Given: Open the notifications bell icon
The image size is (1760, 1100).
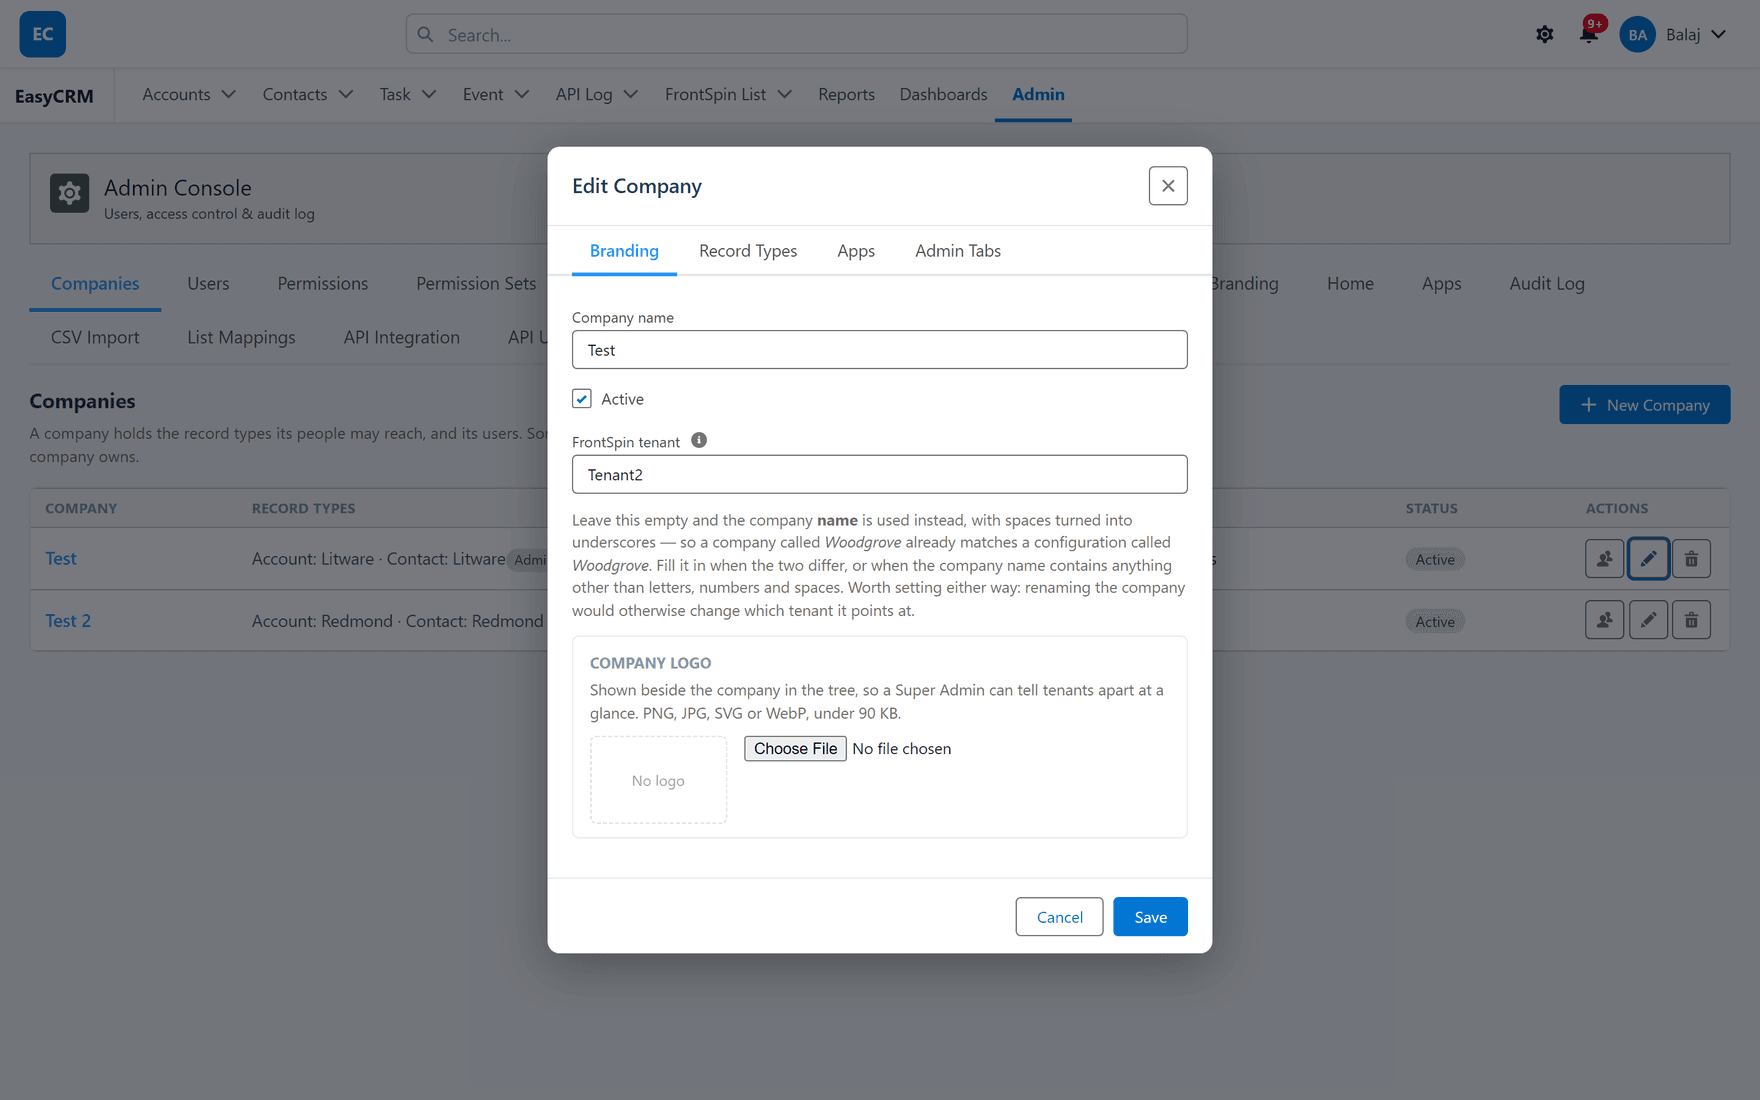Looking at the screenshot, I should coord(1589,34).
